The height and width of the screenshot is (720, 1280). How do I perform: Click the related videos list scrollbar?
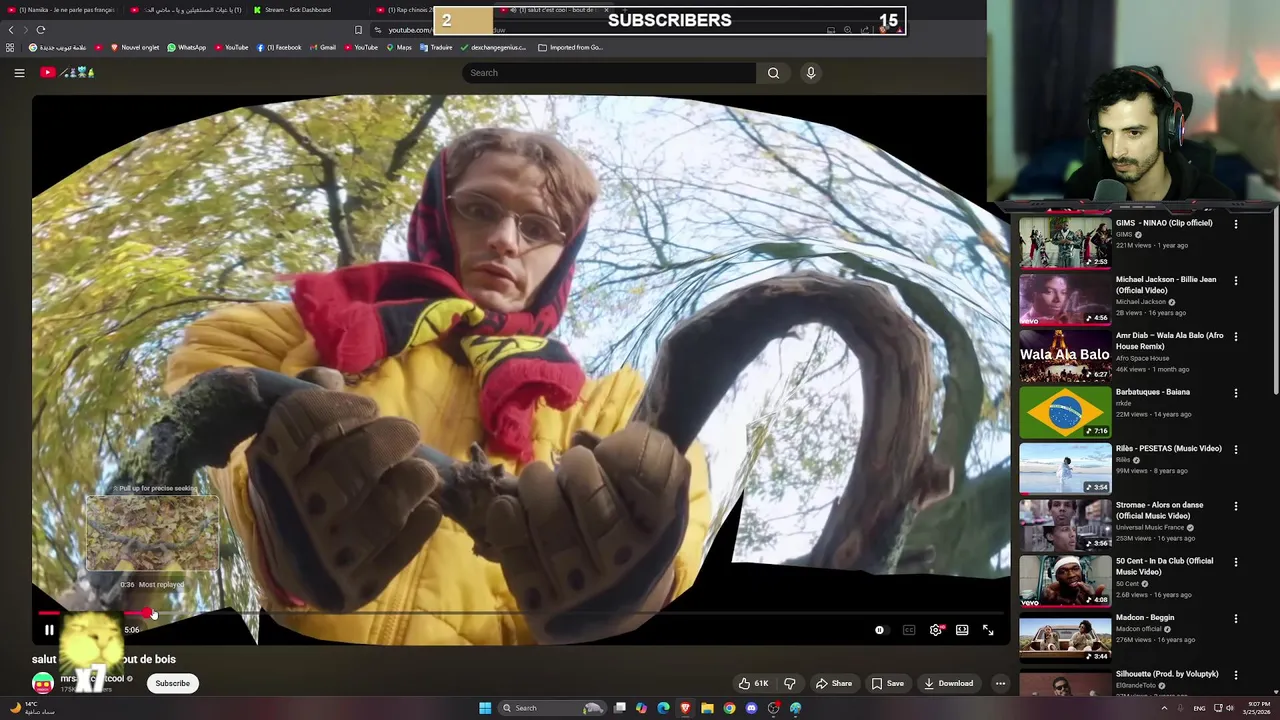point(1276,305)
